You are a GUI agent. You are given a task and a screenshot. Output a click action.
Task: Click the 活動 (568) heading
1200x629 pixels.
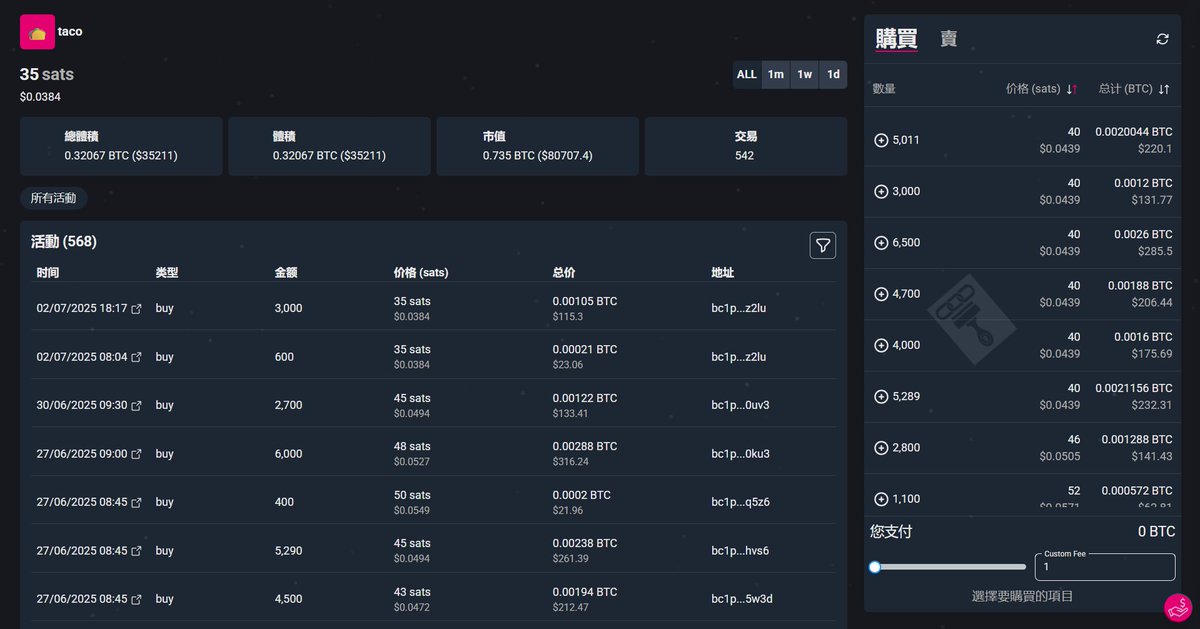coord(64,242)
